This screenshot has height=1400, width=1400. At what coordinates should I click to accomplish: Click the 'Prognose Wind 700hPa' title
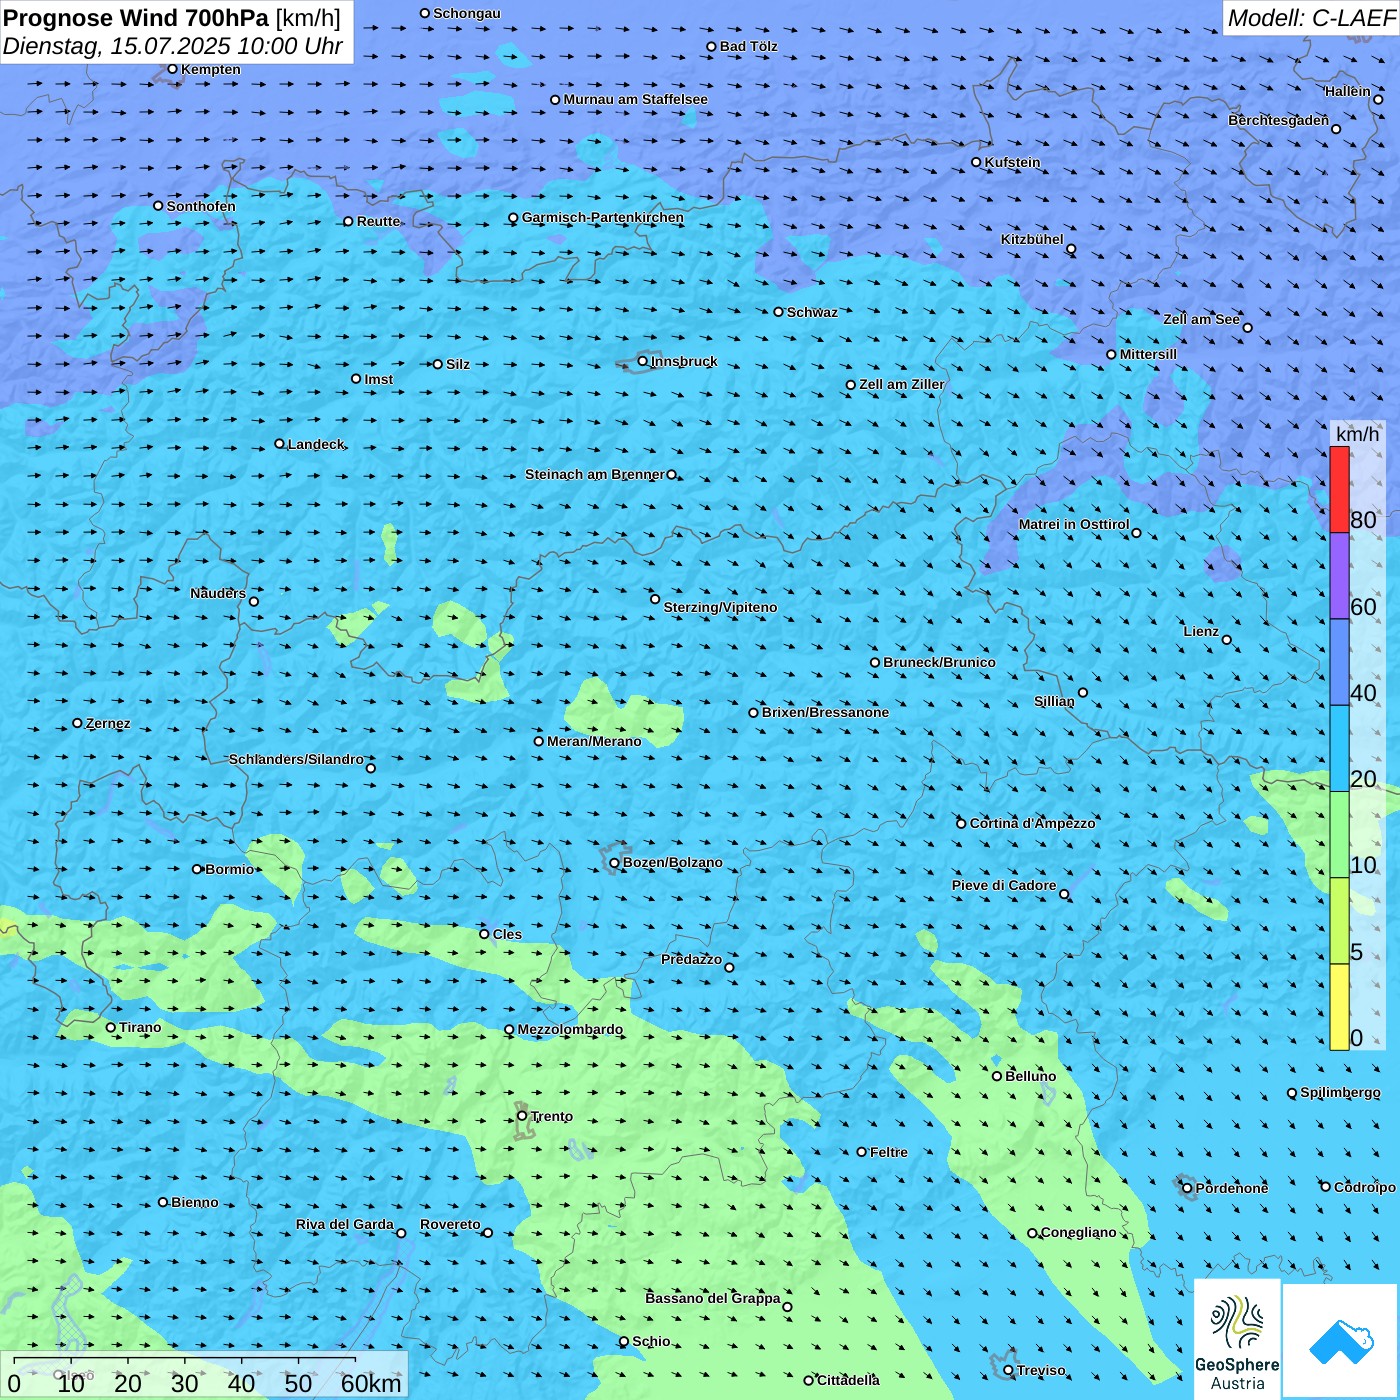pyautogui.click(x=136, y=18)
